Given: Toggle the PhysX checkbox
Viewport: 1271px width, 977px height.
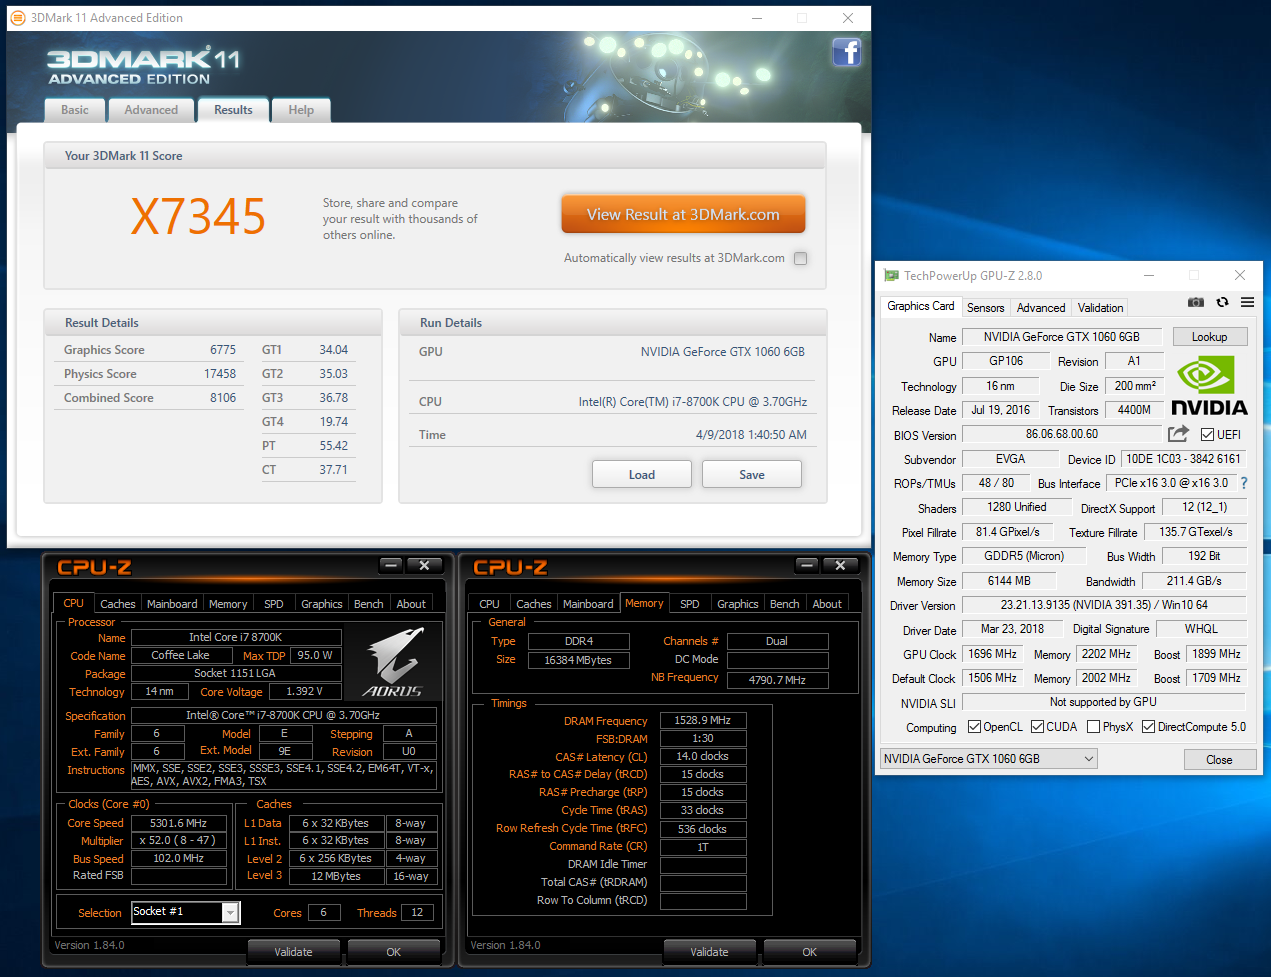Looking at the screenshot, I should click(x=1093, y=727).
